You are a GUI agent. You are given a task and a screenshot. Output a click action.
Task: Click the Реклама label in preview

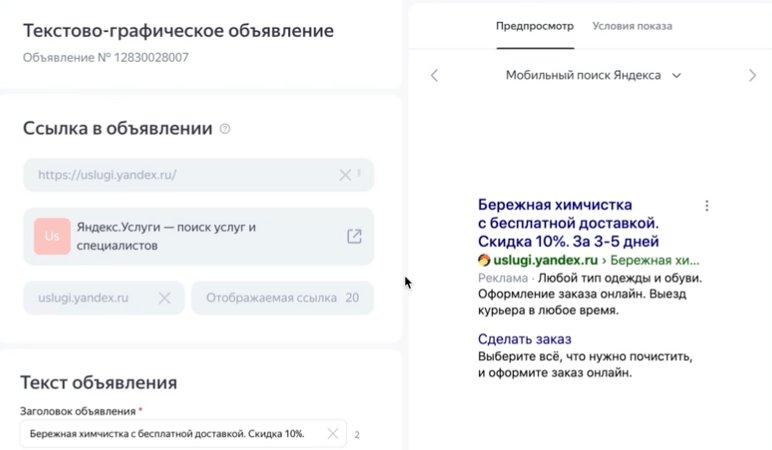point(503,278)
